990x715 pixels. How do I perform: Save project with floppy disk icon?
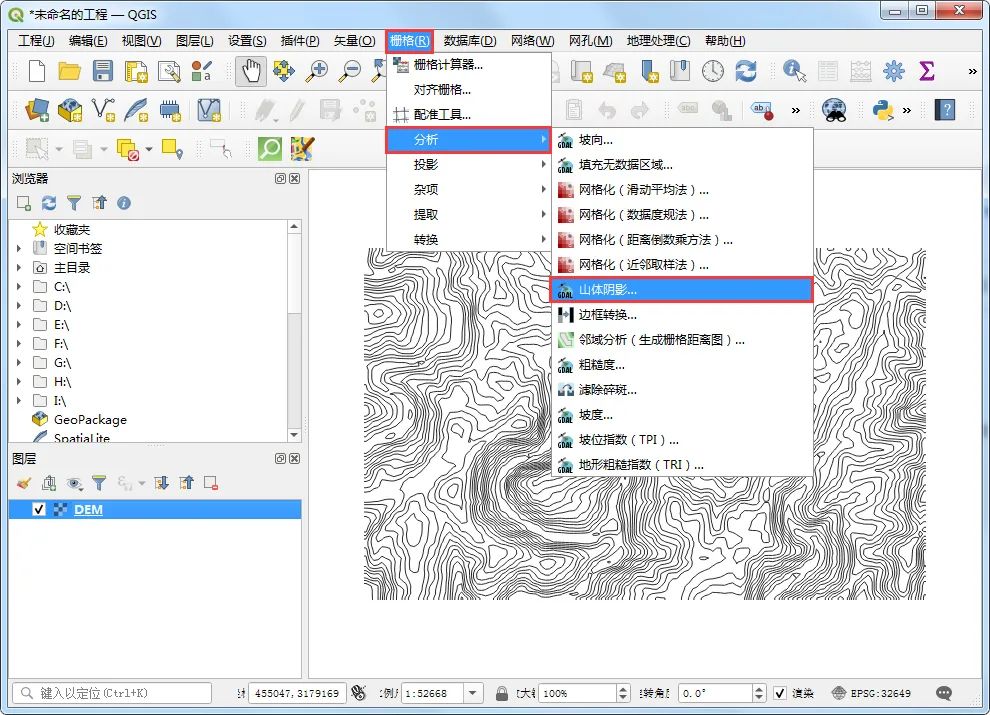coord(102,71)
